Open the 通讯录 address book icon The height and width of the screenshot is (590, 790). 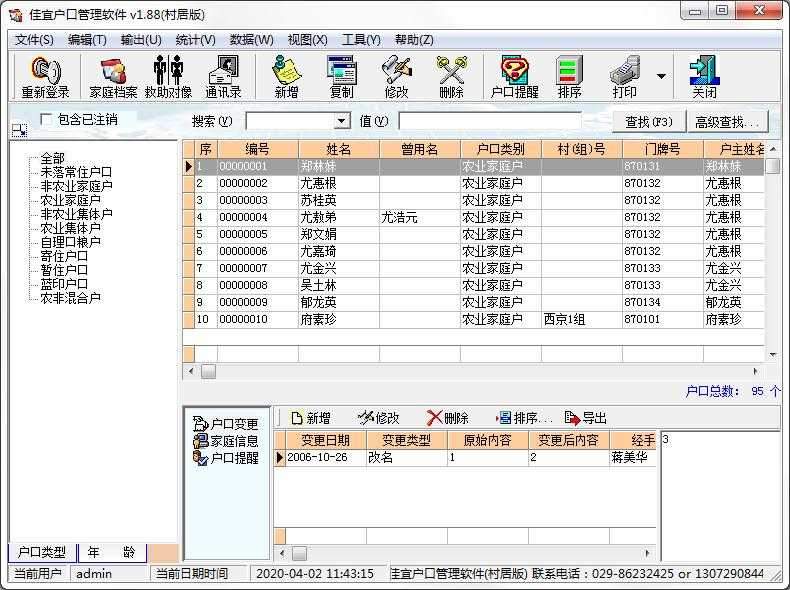(223, 77)
